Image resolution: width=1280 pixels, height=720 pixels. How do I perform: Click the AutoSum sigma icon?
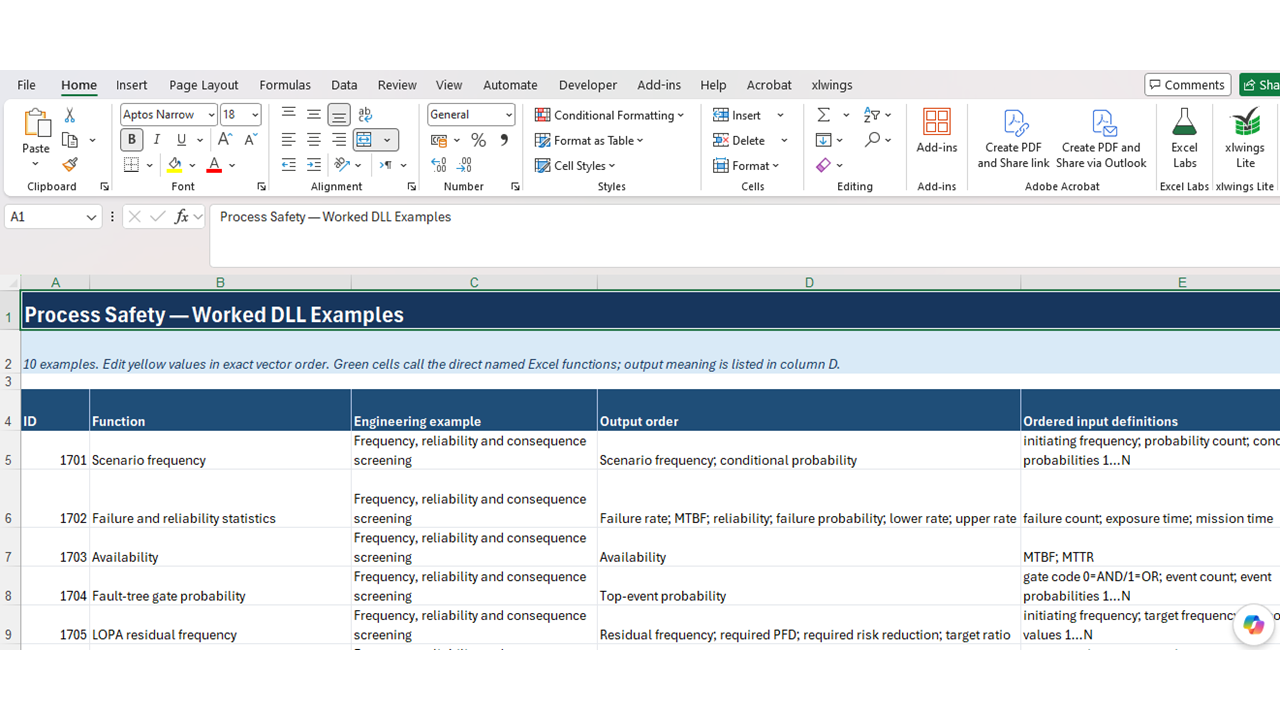(x=823, y=115)
